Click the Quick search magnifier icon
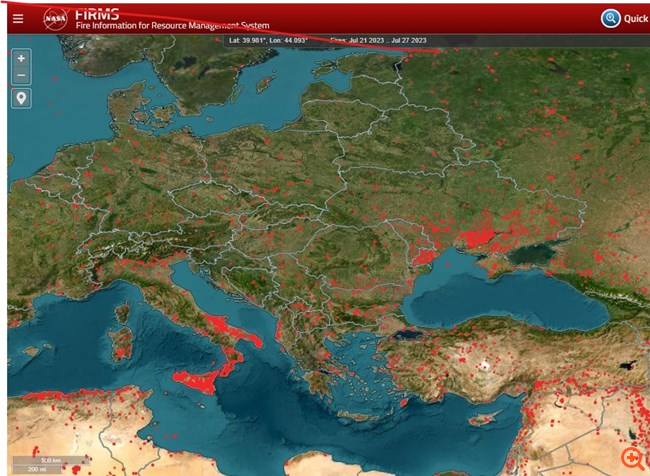 (610, 18)
